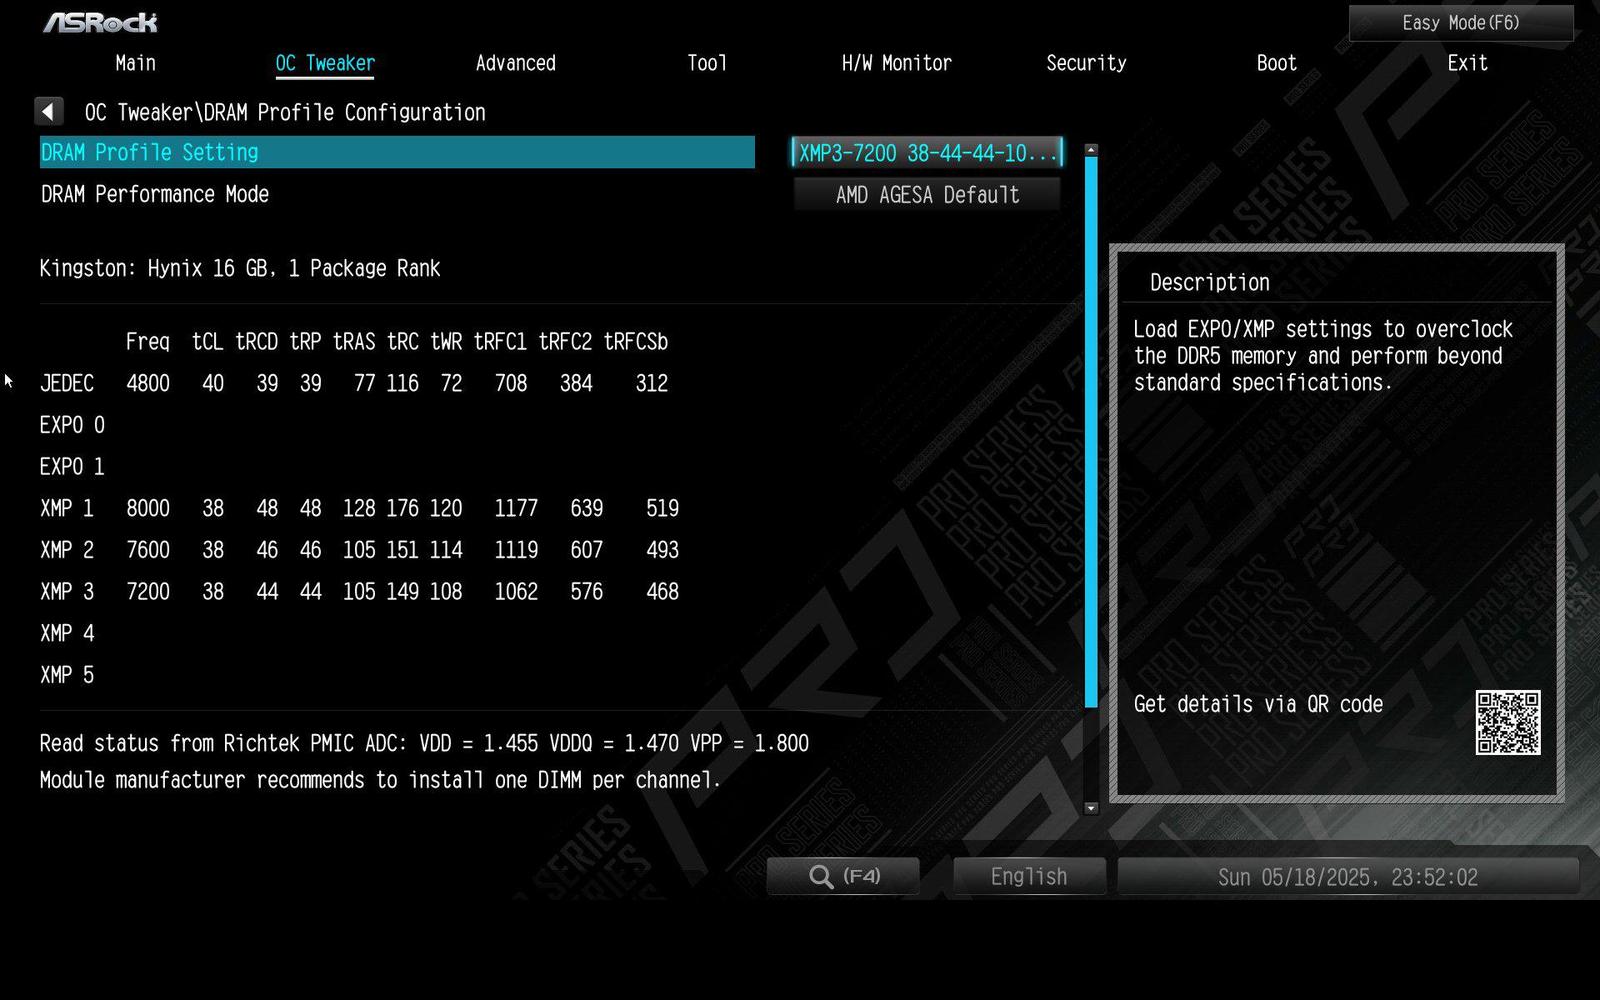This screenshot has height=1000, width=1600.
Task: Open the English language selector
Action: pyautogui.click(x=1028, y=875)
